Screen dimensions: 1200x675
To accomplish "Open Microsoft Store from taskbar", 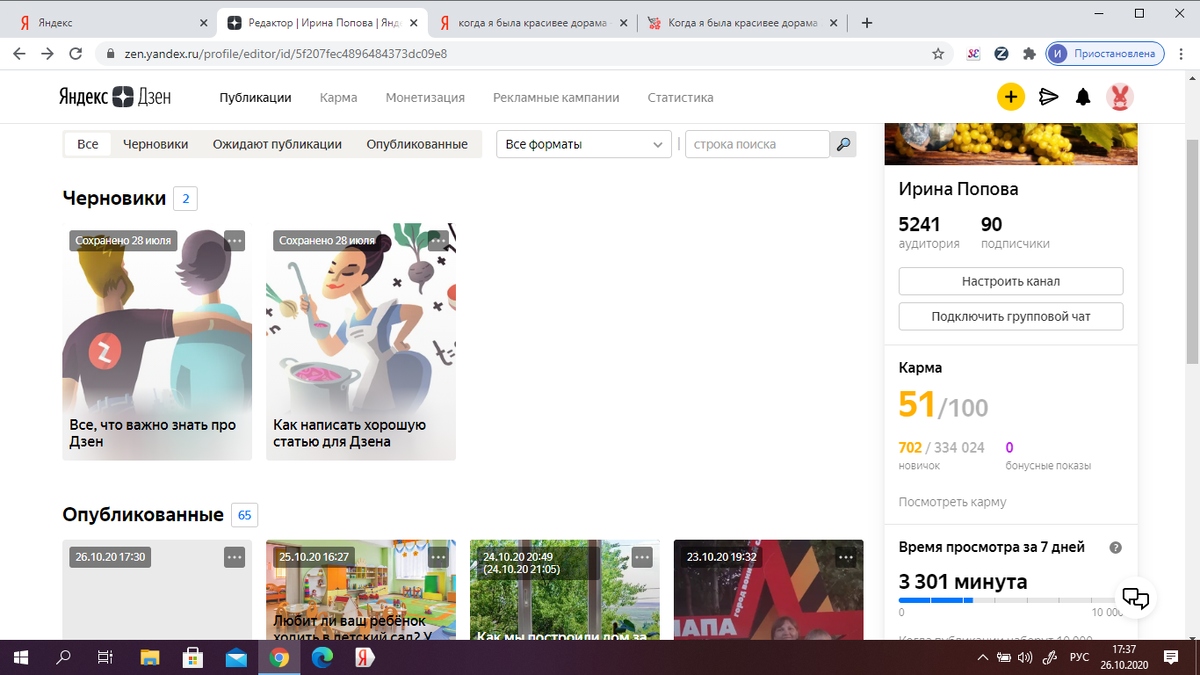I will coord(193,657).
